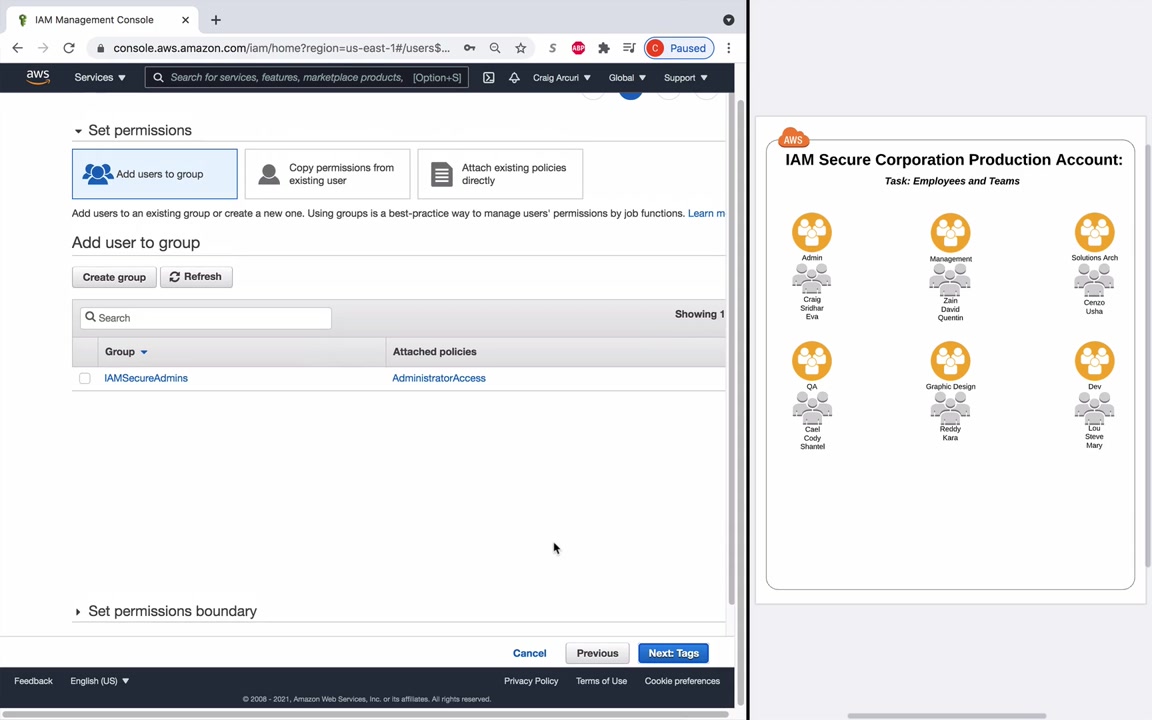
Task: Click the AWS logo home icon
Action: click(x=37, y=77)
